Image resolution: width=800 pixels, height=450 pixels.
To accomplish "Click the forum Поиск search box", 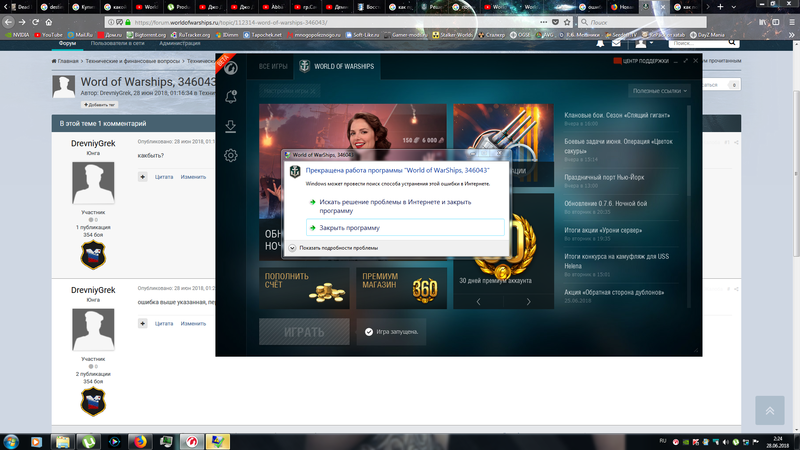I will point(698,43).
